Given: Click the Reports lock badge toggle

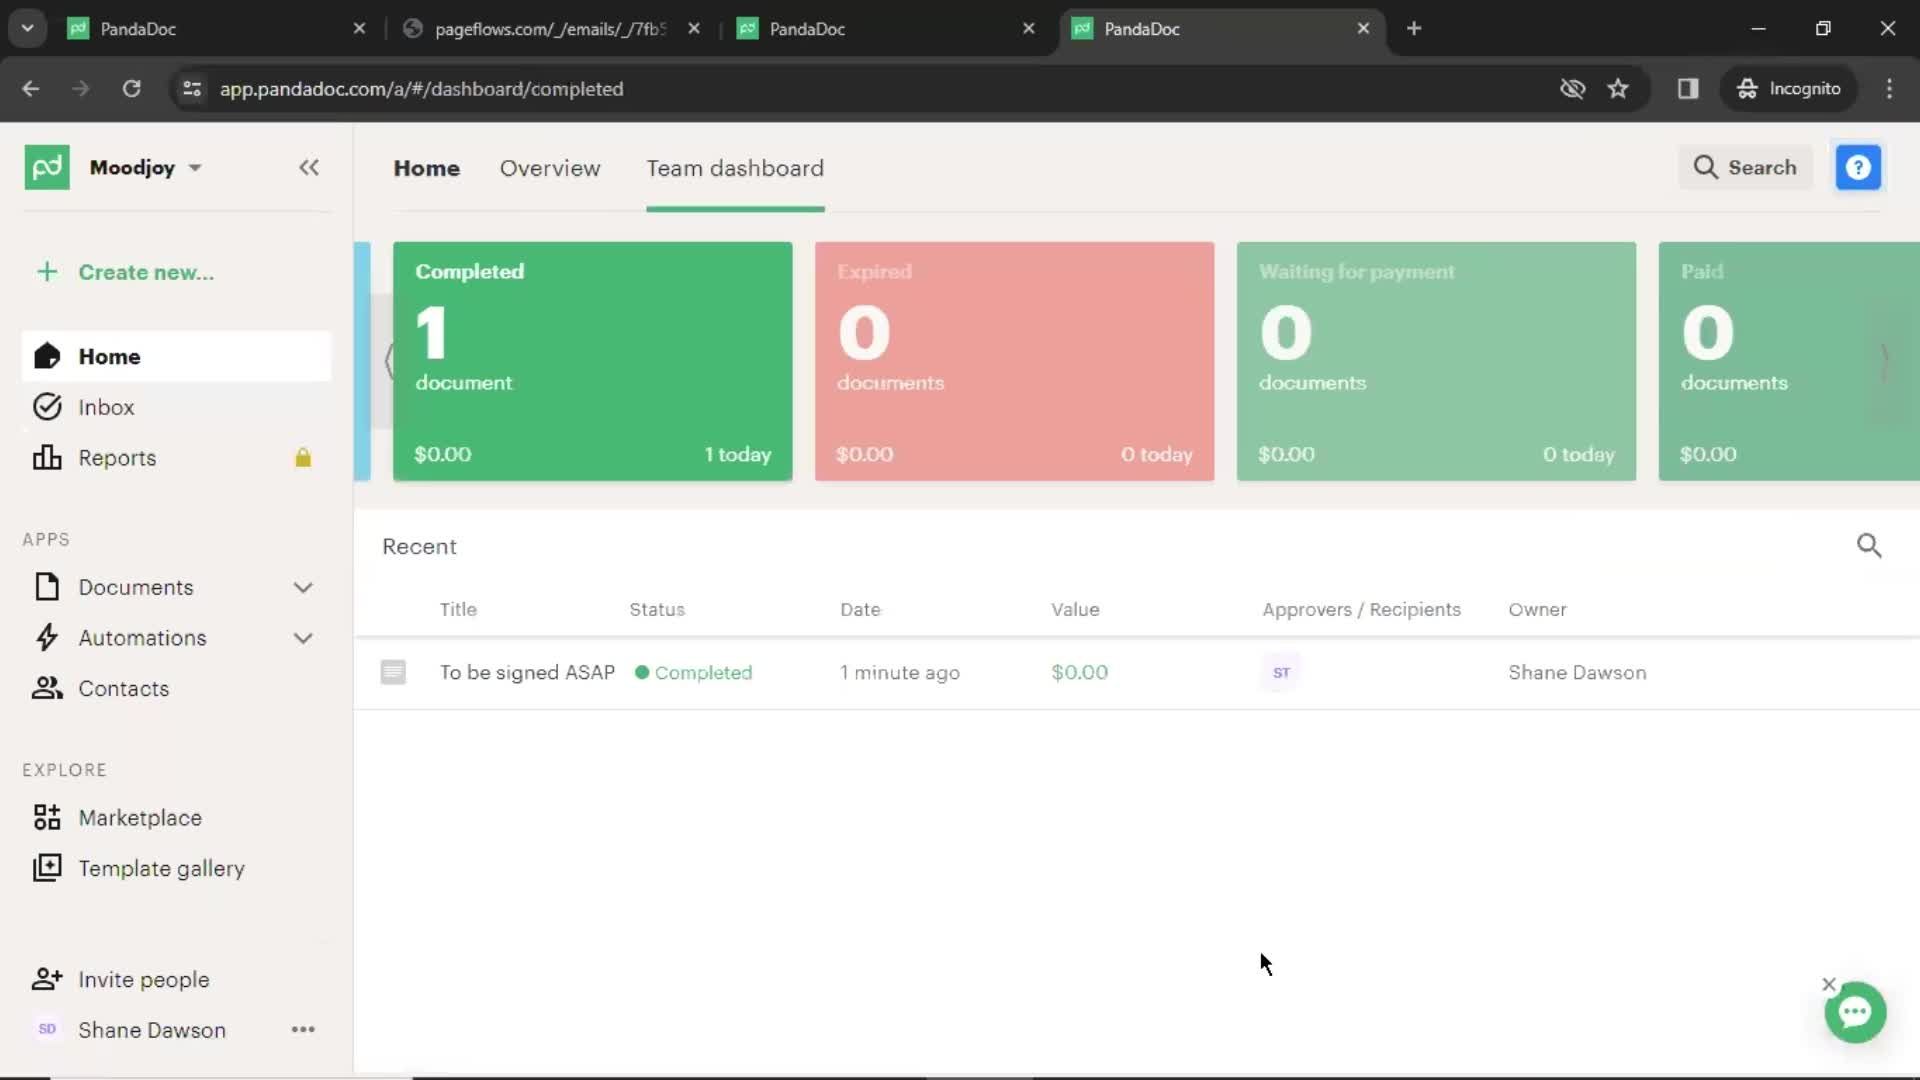Looking at the screenshot, I should [302, 458].
